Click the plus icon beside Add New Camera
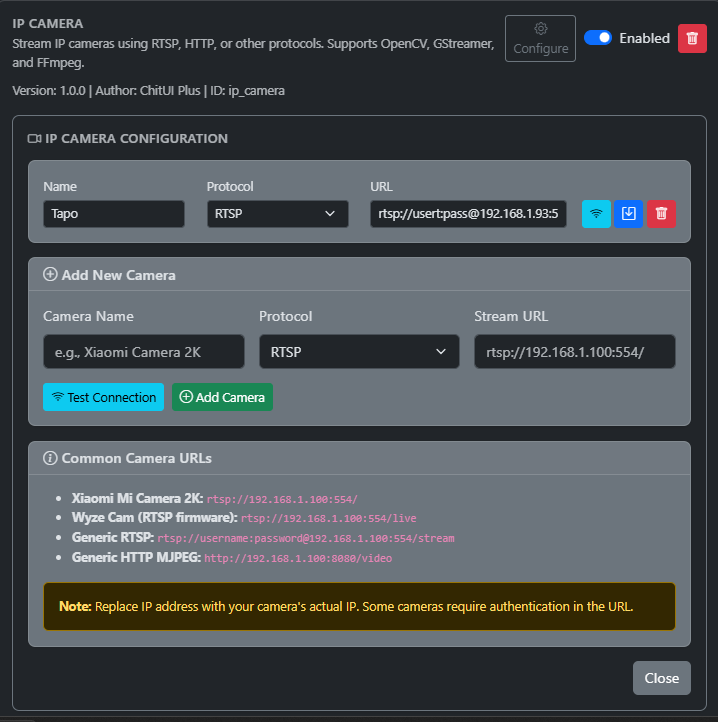The height and width of the screenshot is (722, 718). point(50,275)
